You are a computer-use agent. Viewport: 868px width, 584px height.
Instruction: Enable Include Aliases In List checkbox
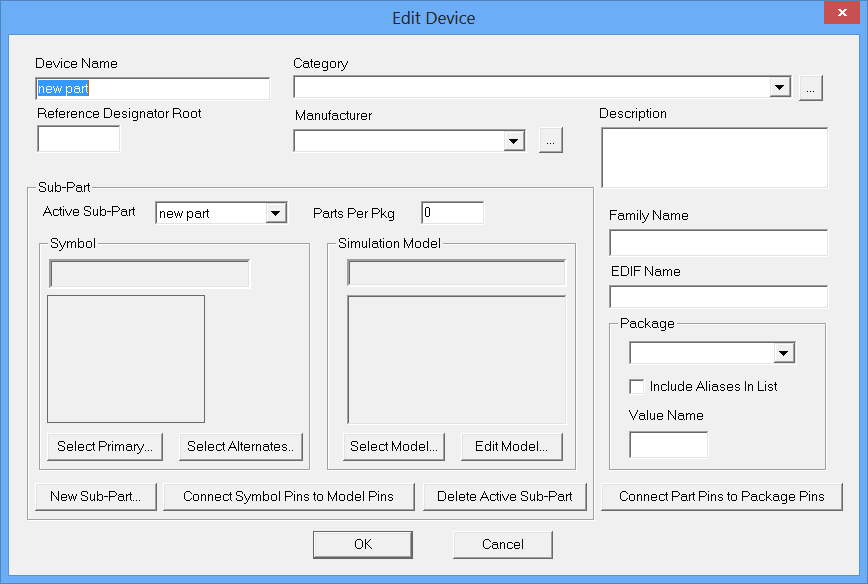click(x=636, y=386)
